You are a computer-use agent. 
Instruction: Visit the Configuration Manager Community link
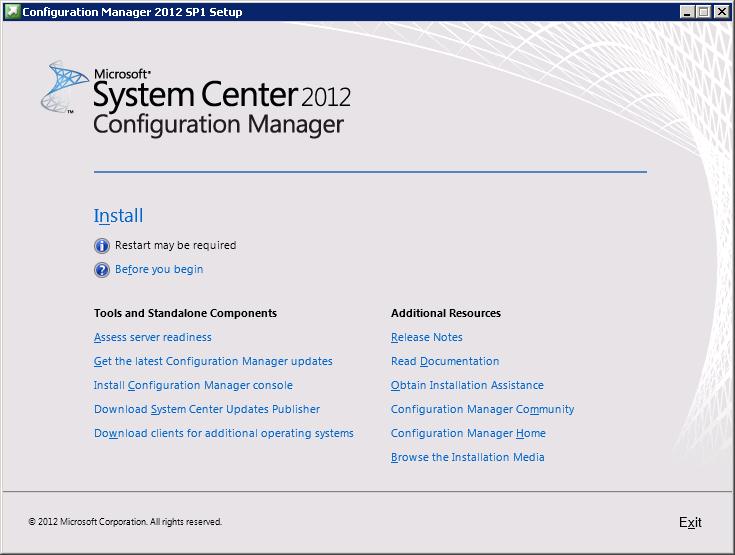482,409
